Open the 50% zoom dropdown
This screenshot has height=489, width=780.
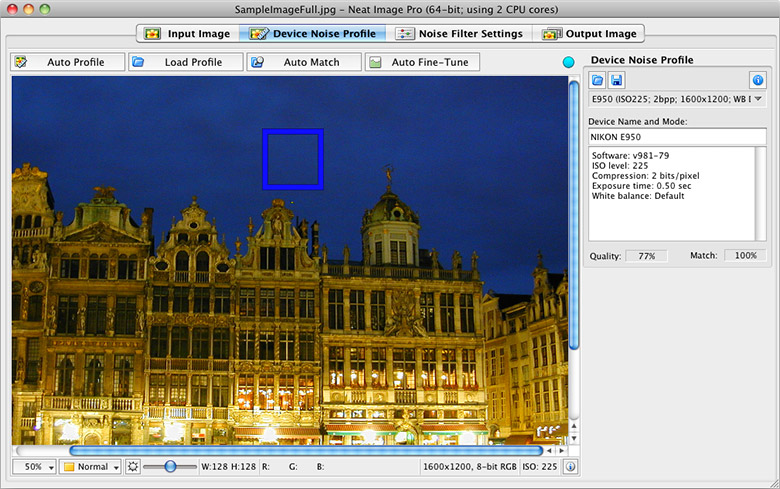[x=34, y=467]
